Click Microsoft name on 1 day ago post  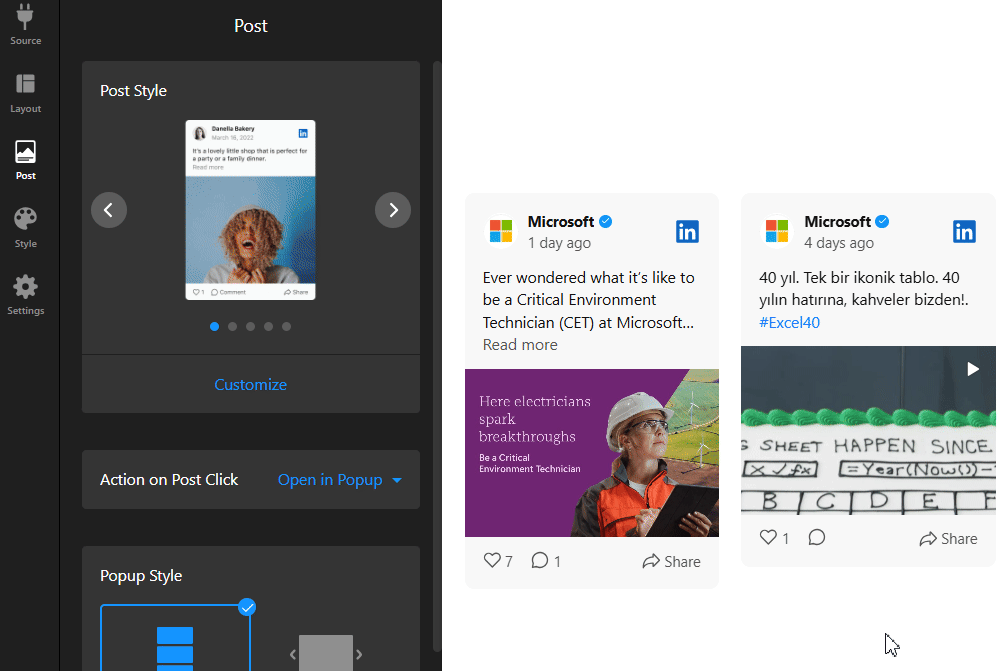point(561,222)
